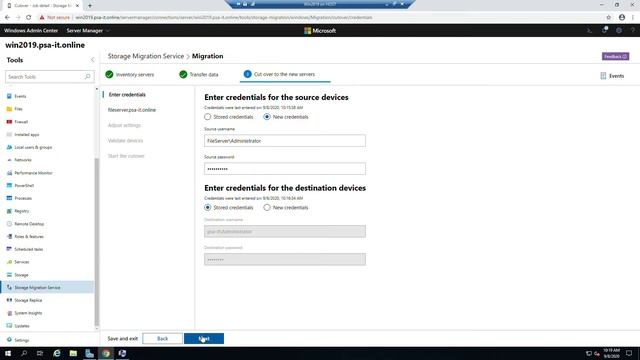Click the PowerShell console icon in header
The height and width of the screenshot is (360, 640).
pos(589,31)
